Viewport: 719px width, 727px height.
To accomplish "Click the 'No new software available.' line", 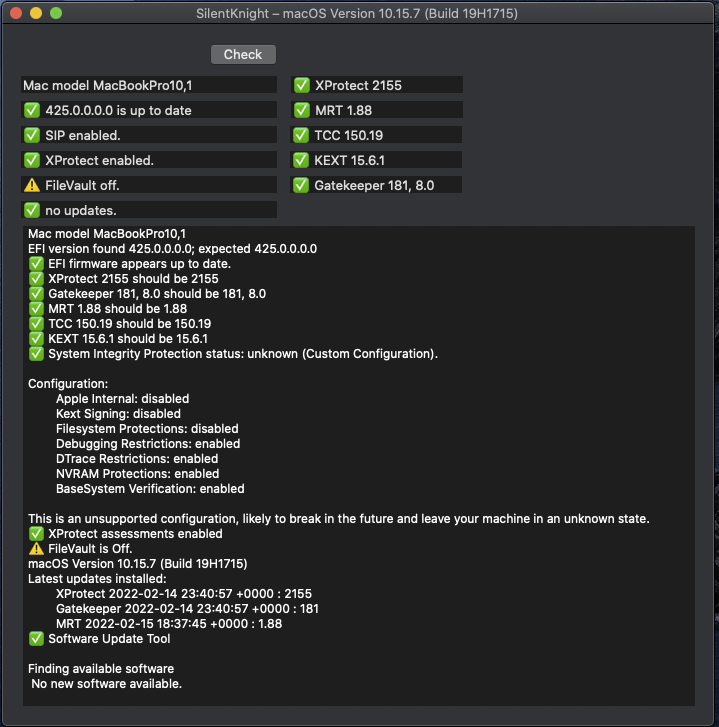I will [107, 684].
